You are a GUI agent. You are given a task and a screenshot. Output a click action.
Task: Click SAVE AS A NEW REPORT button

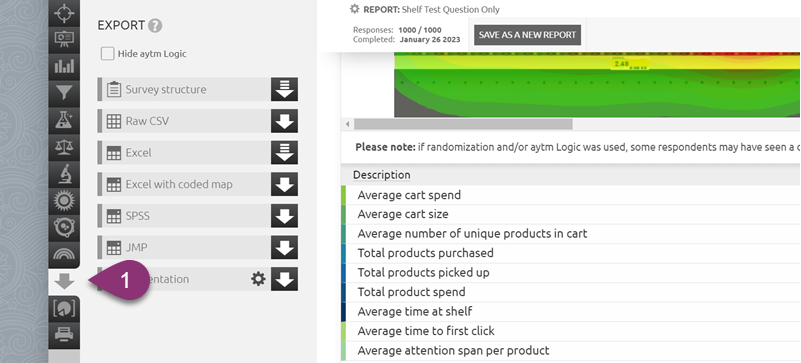pyautogui.click(x=527, y=35)
